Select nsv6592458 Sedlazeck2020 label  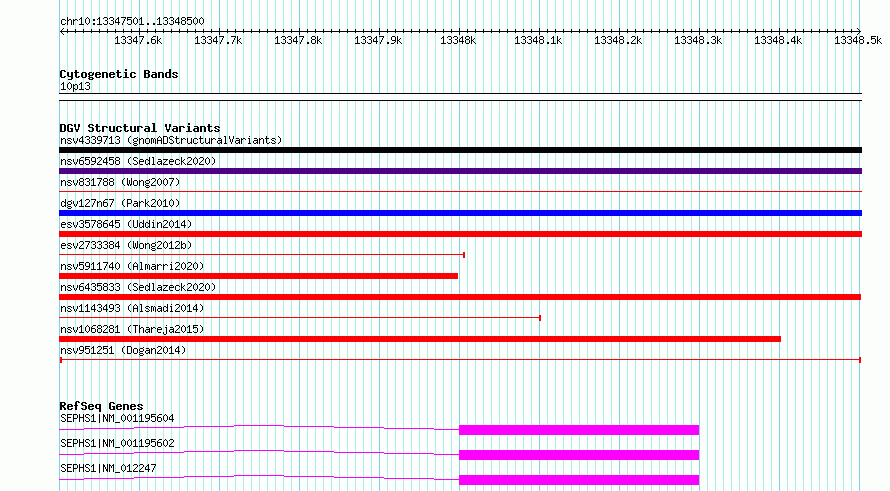[x=138, y=161]
